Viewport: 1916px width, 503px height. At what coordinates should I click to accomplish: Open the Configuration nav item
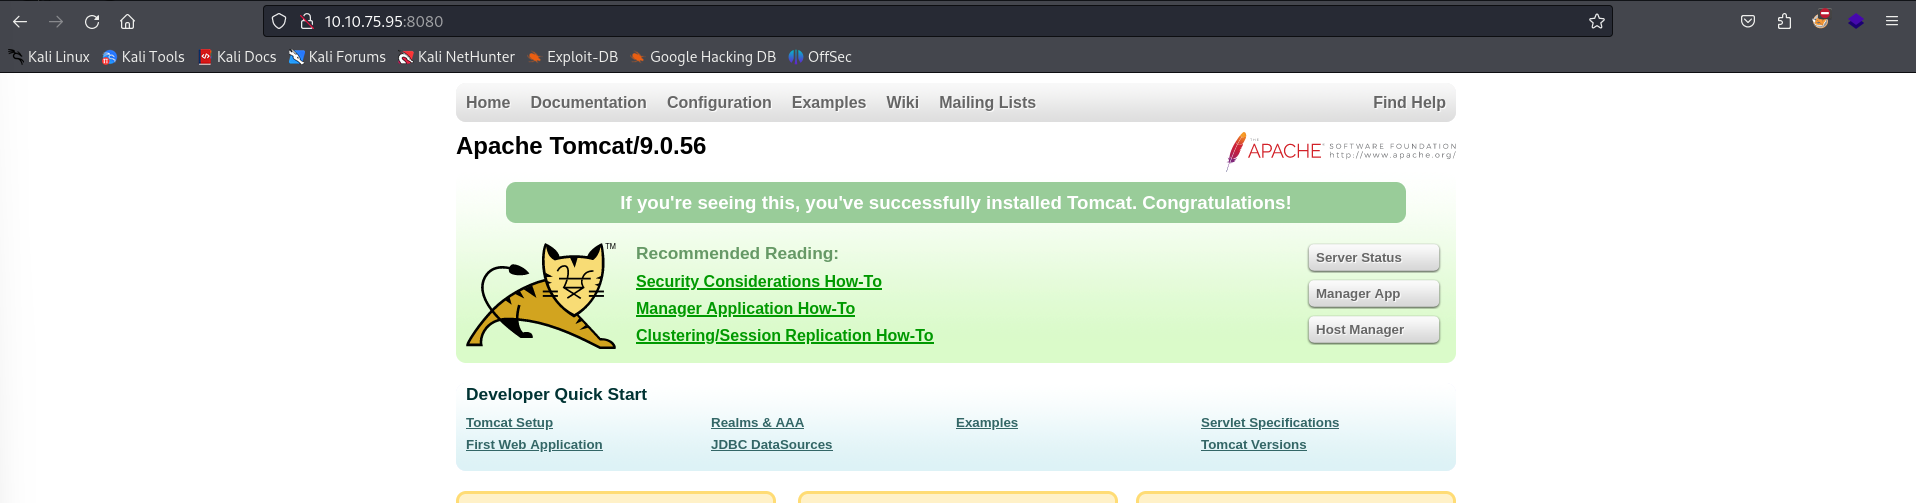click(719, 102)
